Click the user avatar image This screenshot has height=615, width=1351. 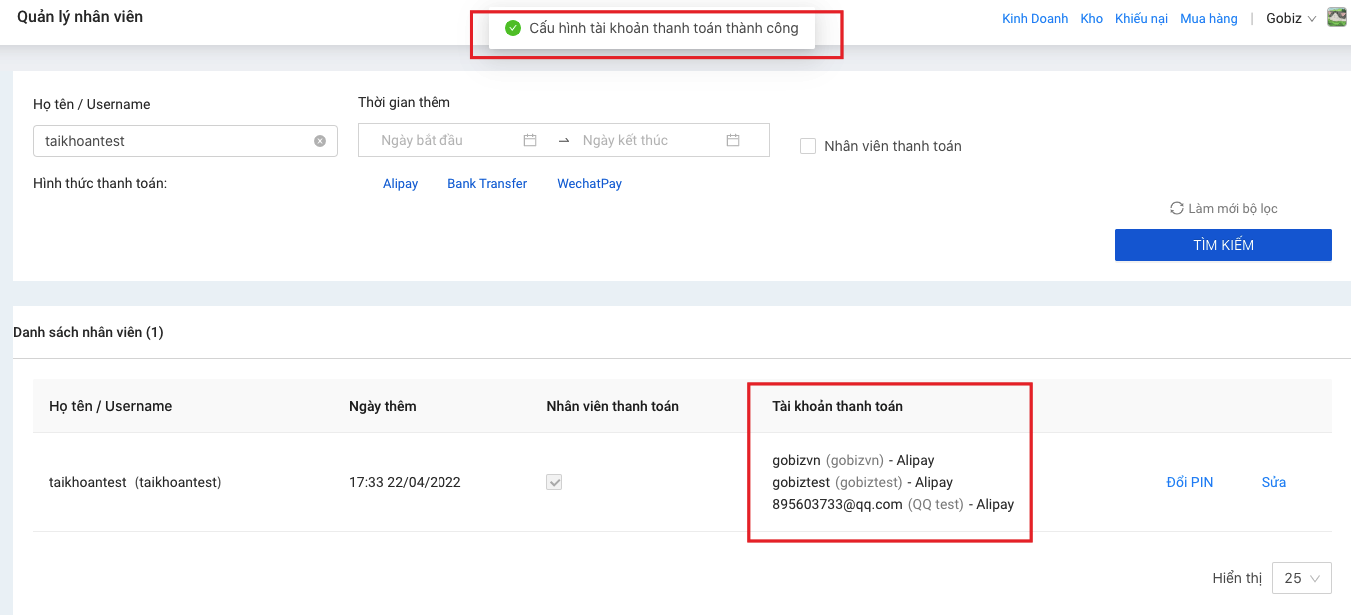click(1336, 17)
